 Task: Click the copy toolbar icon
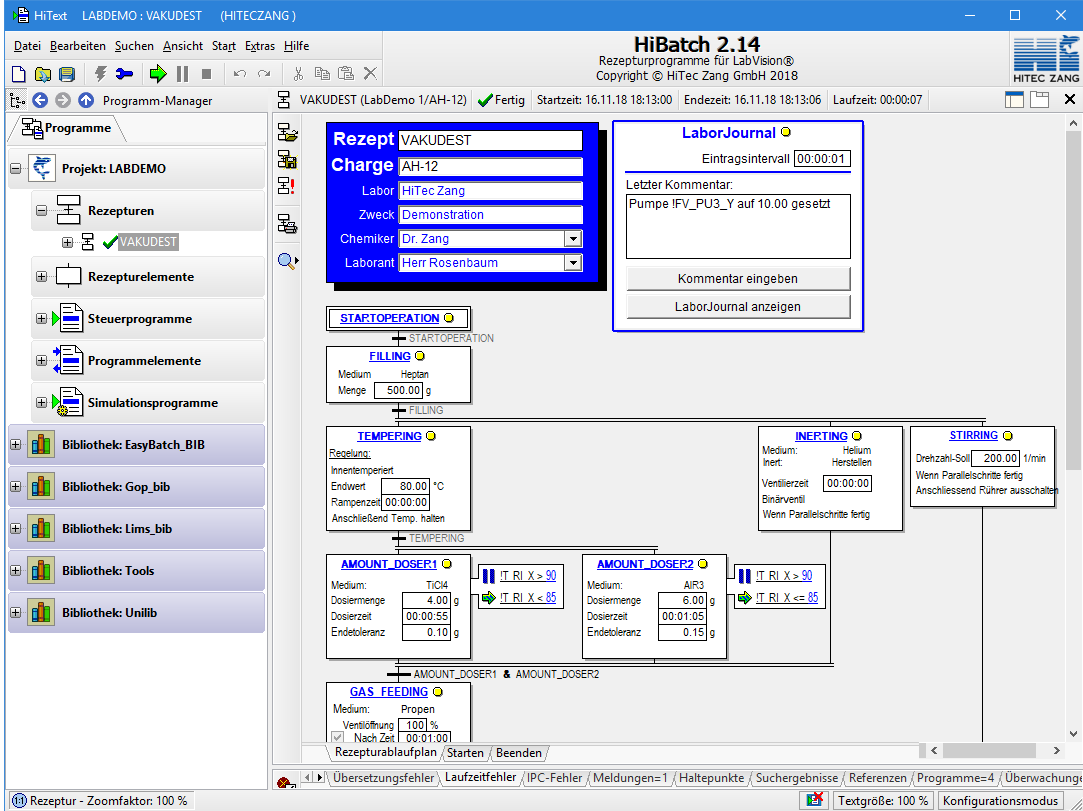[322, 73]
